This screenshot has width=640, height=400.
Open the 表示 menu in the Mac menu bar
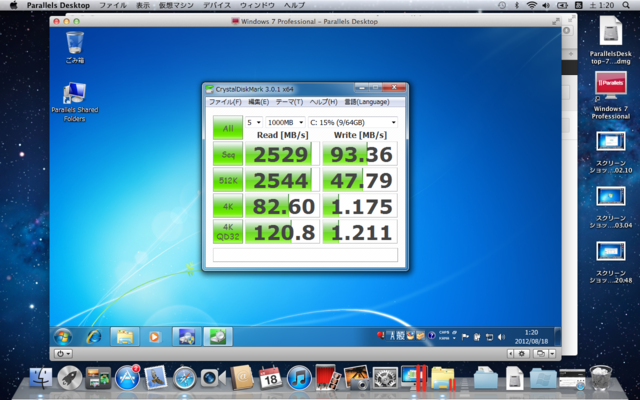tap(142, 5)
